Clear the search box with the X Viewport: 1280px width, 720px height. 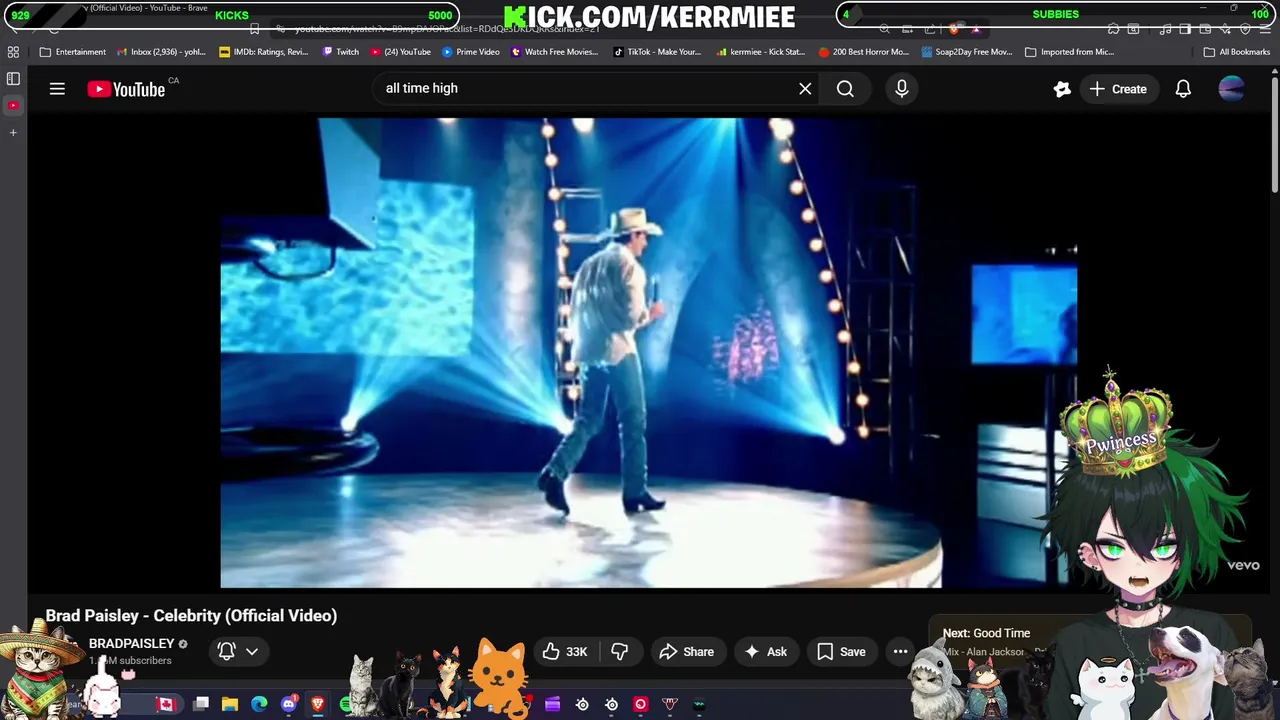click(x=805, y=89)
